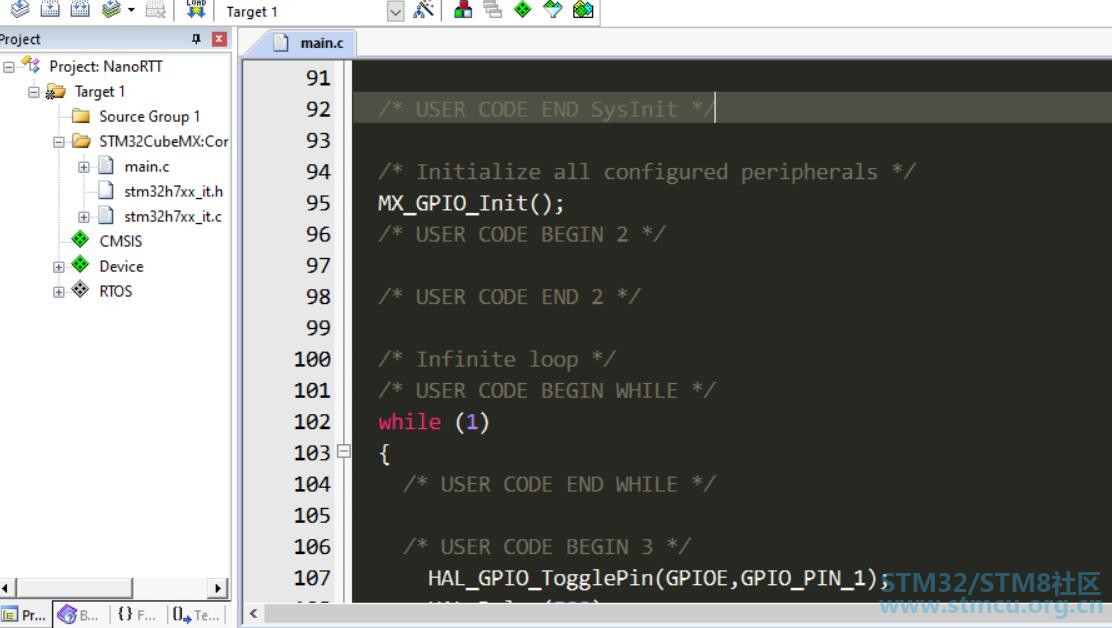Image resolution: width=1112 pixels, height=628 pixels.
Task: Click comment USER CODE BEGIN 3
Action: point(547,546)
